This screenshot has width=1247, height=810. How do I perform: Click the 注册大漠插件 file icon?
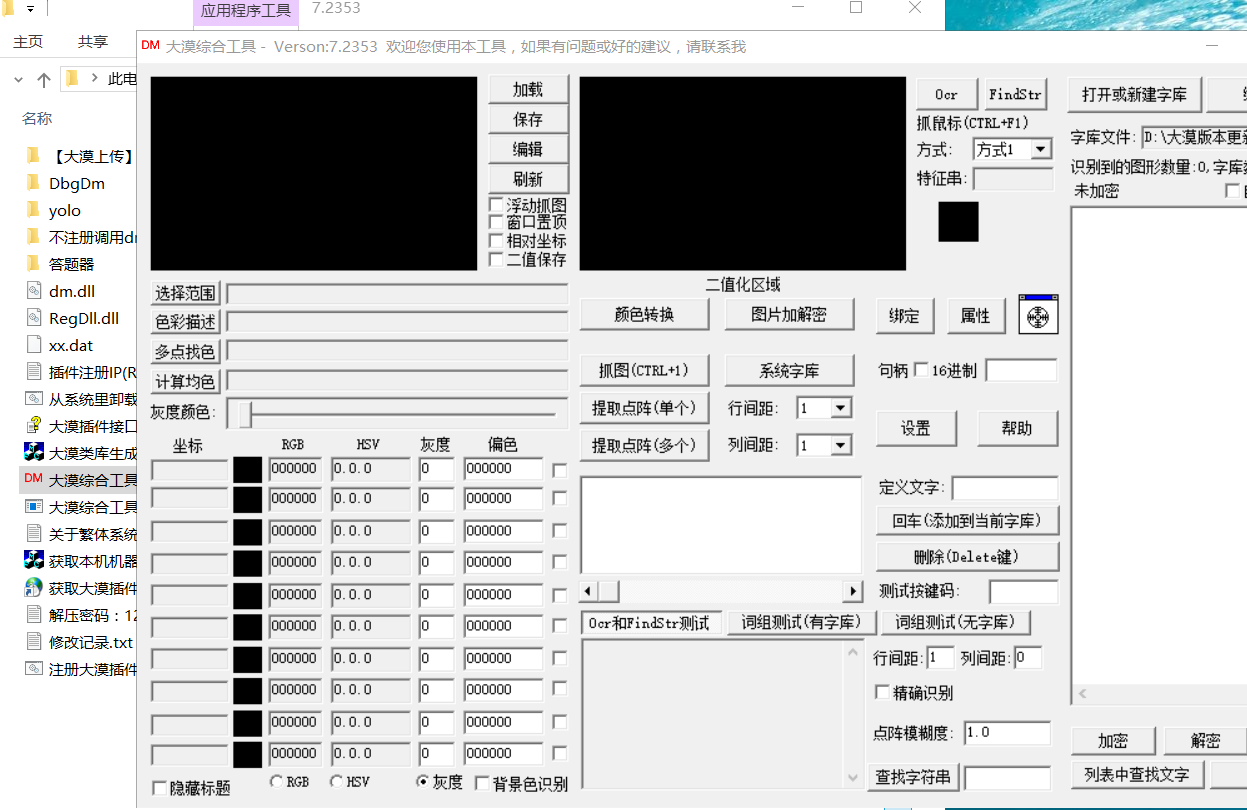click(33, 669)
